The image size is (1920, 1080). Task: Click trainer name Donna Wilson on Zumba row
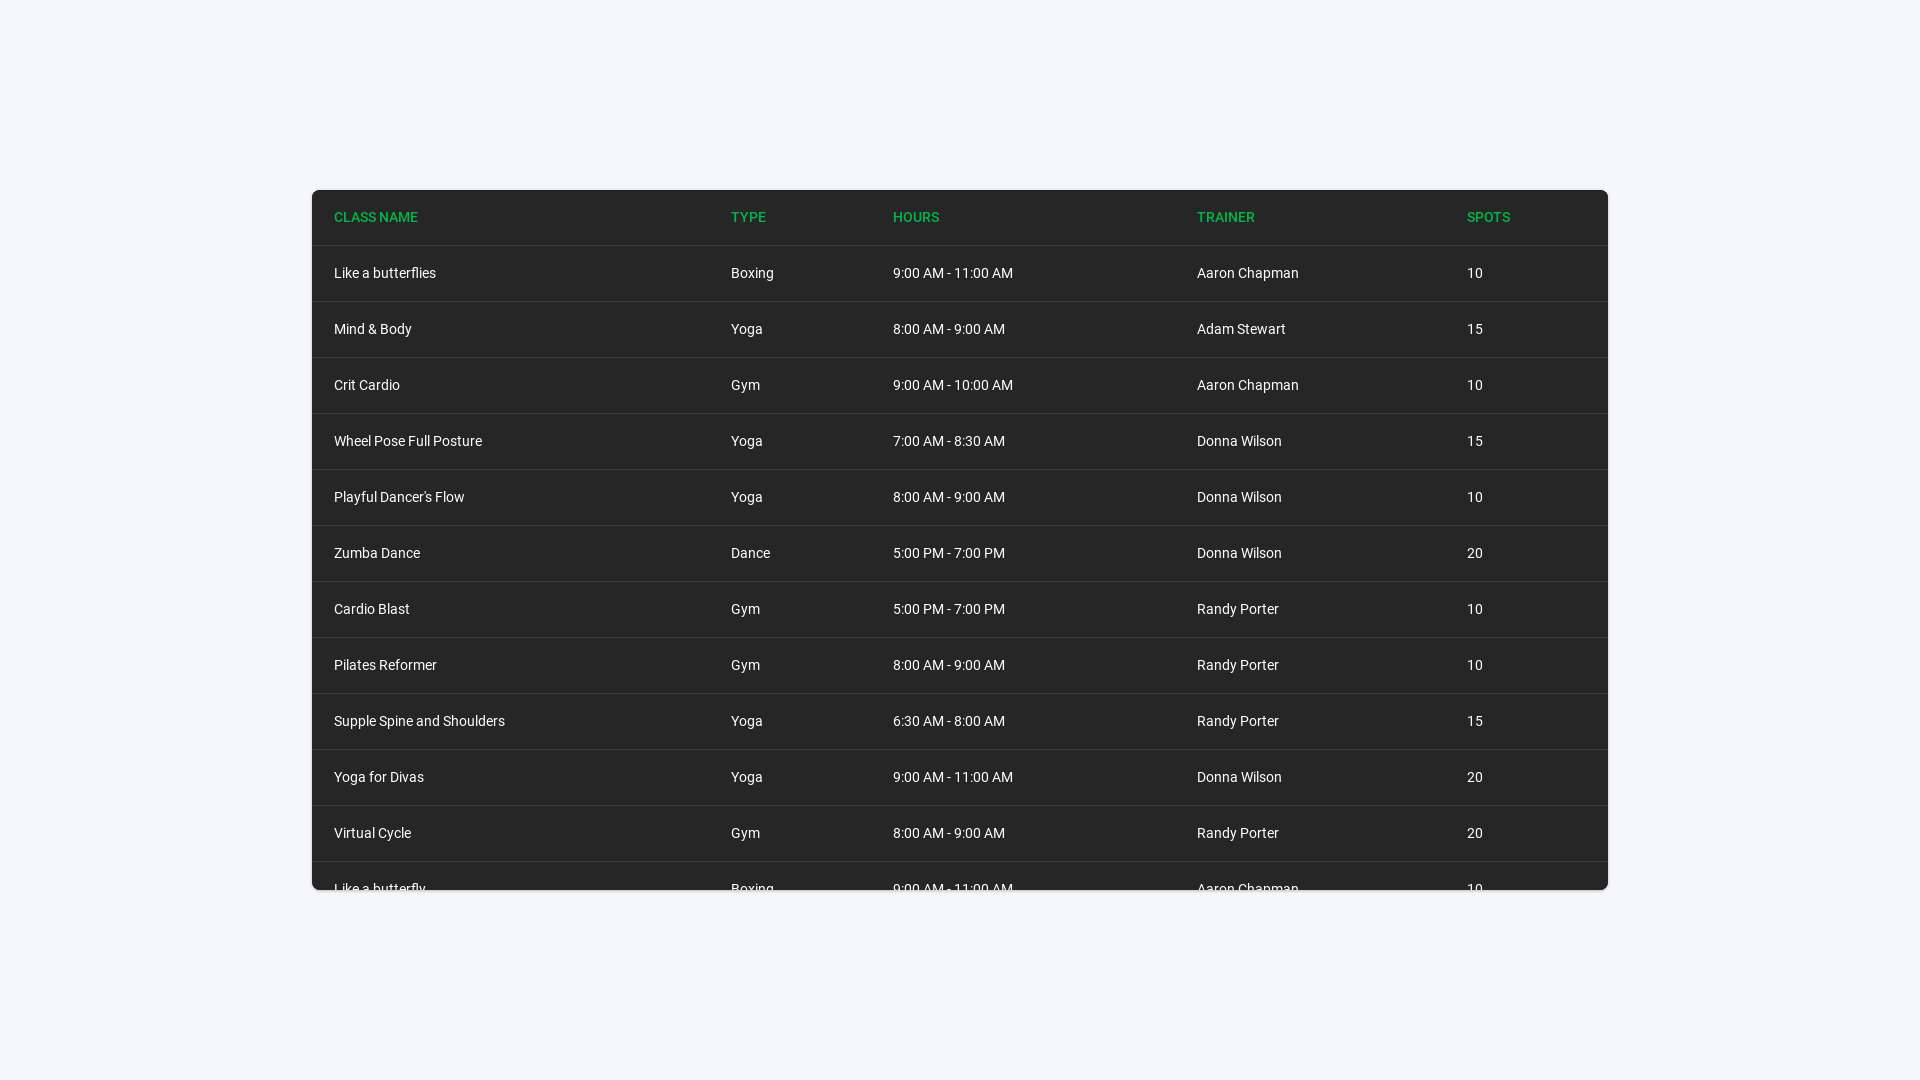(1239, 553)
